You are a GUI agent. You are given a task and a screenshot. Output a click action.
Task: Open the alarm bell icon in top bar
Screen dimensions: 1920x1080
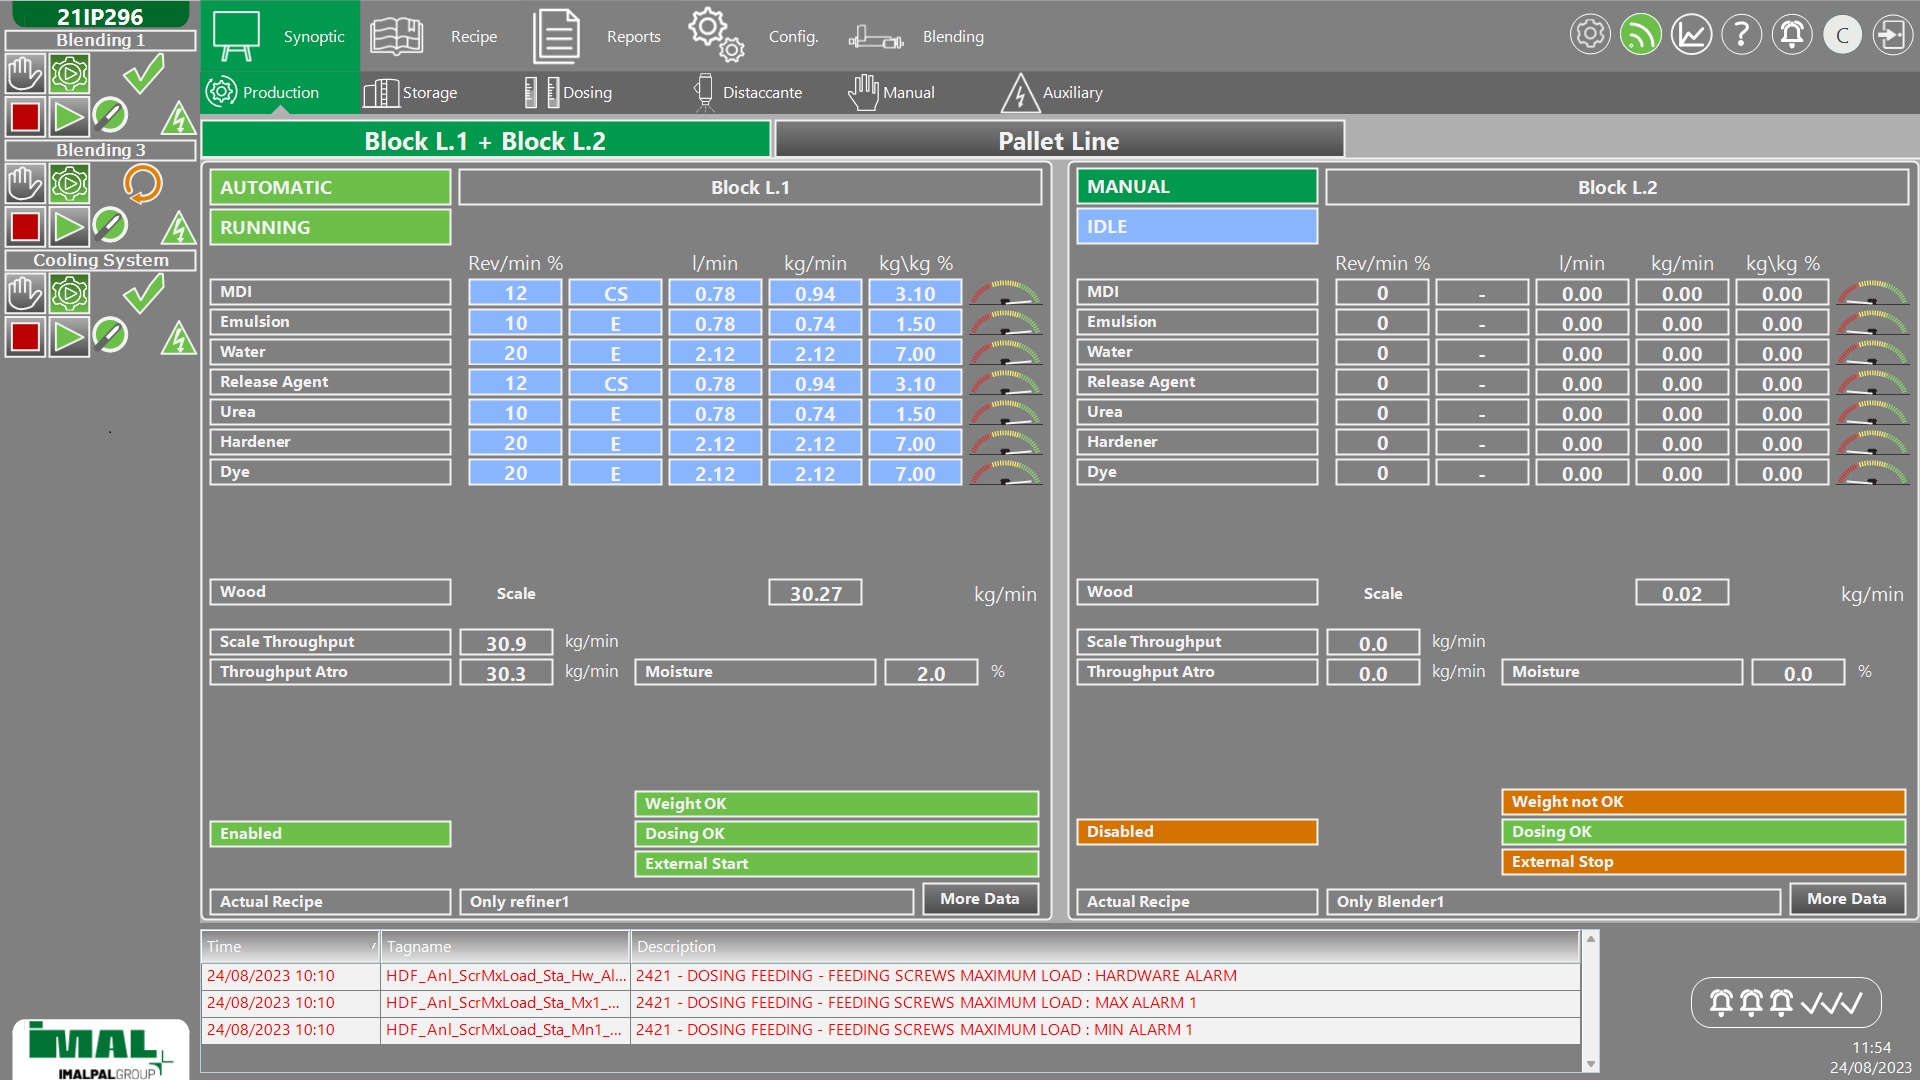coord(1791,35)
